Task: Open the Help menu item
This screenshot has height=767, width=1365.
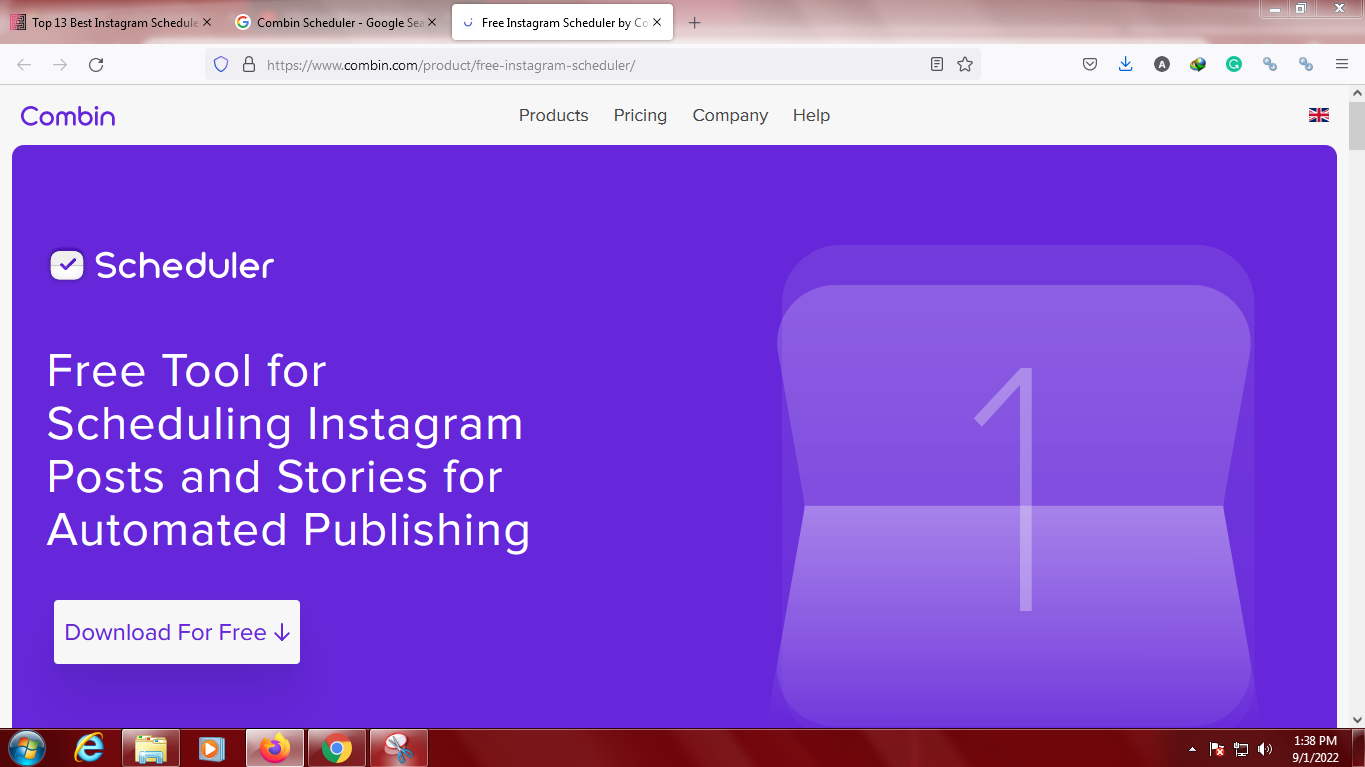Action: tap(811, 115)
